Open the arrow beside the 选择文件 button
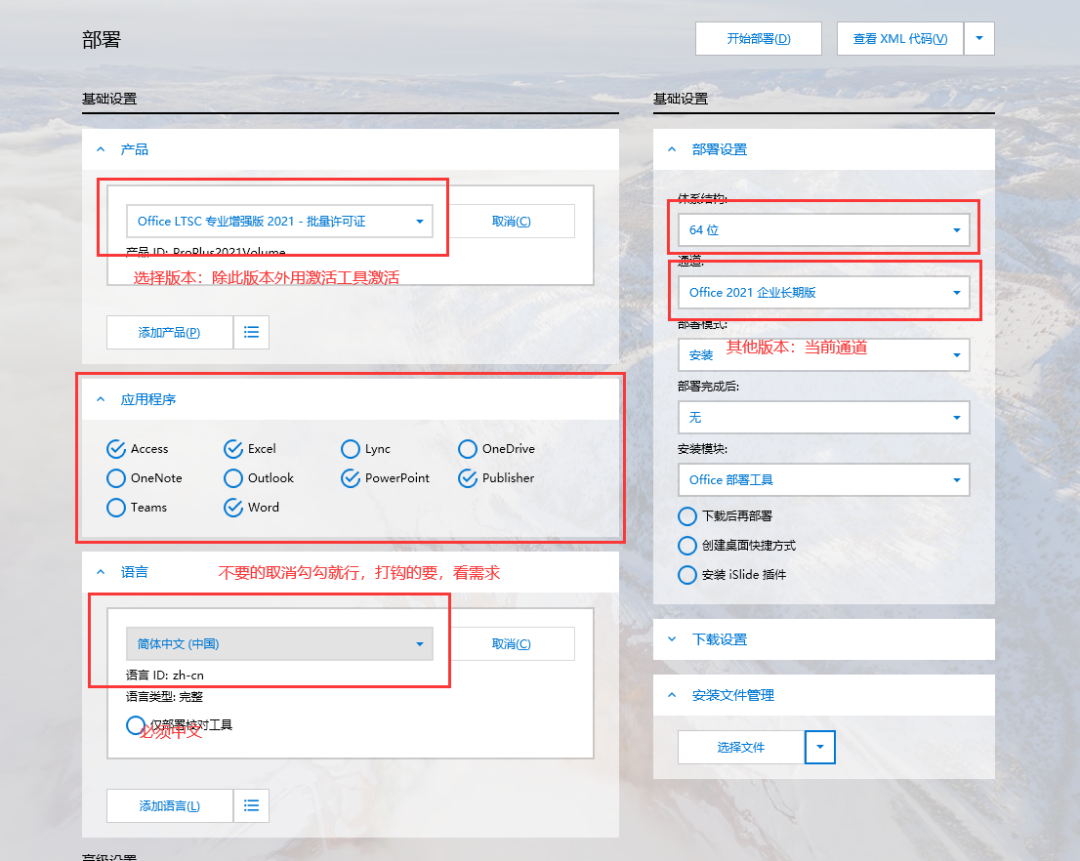 (x=819, y=747)
